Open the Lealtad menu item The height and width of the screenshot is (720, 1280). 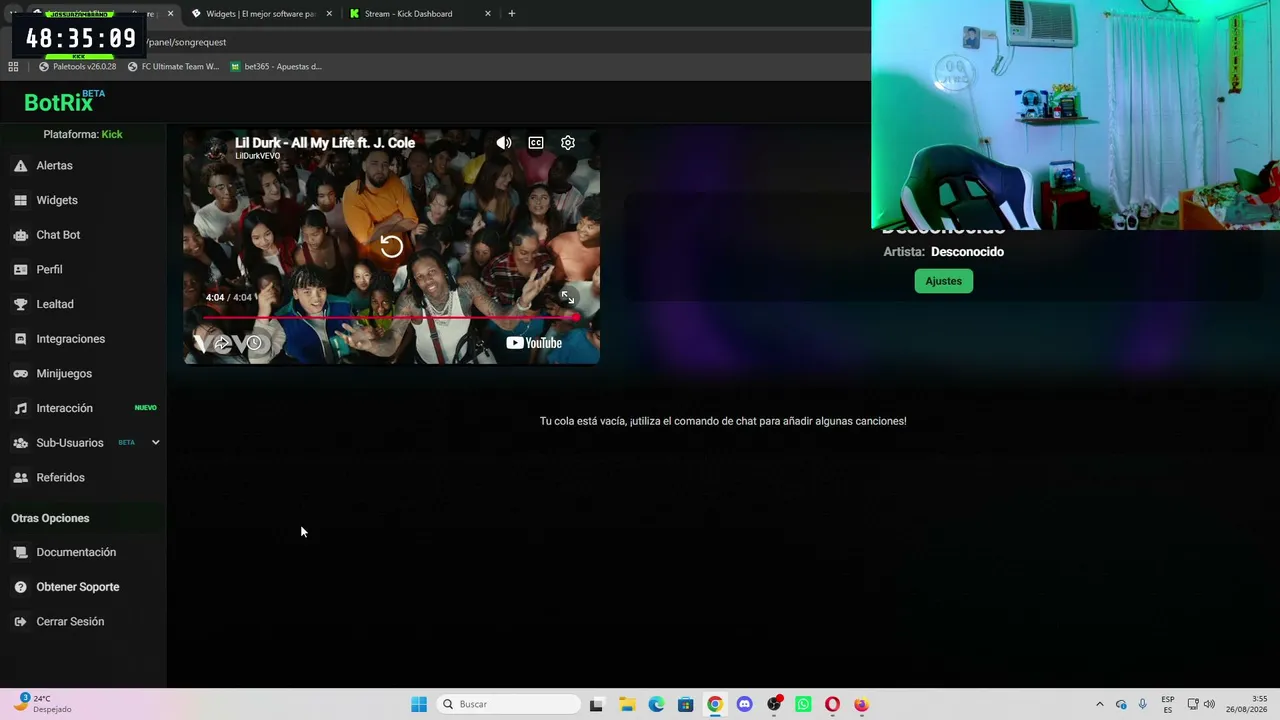[x=55, y=304]
